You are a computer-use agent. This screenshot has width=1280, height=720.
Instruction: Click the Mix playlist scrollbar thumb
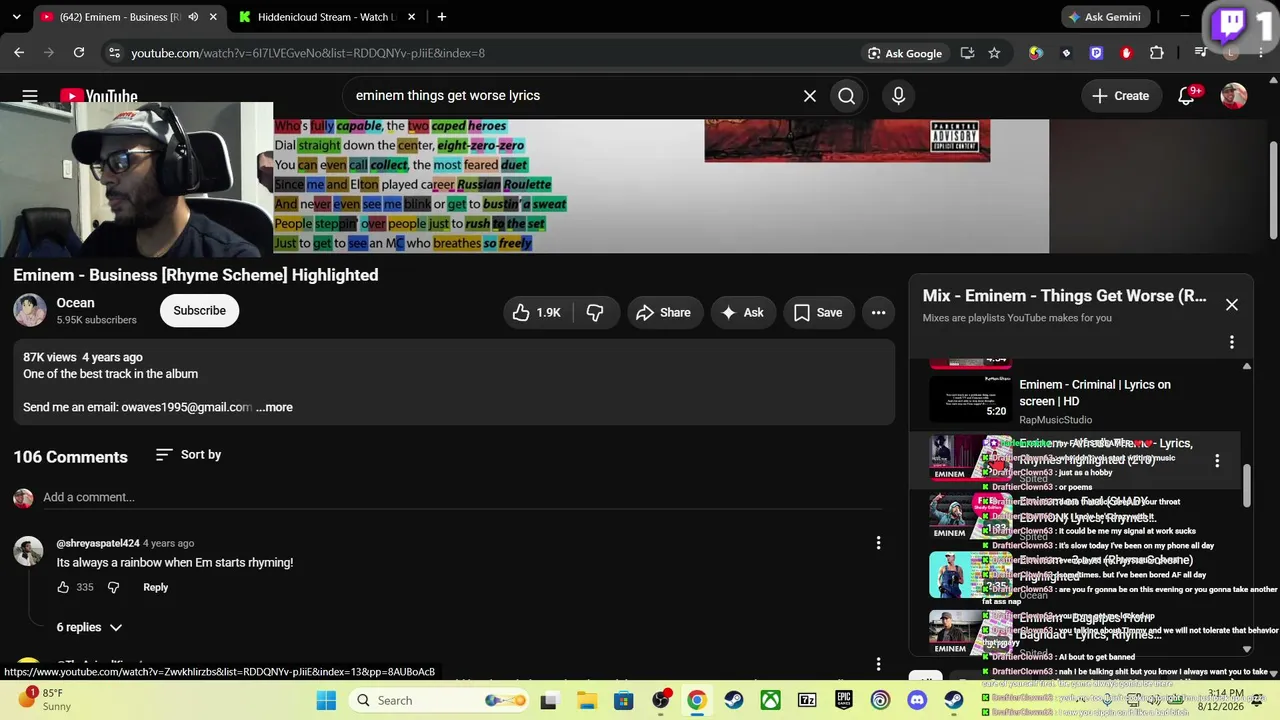1246,485
